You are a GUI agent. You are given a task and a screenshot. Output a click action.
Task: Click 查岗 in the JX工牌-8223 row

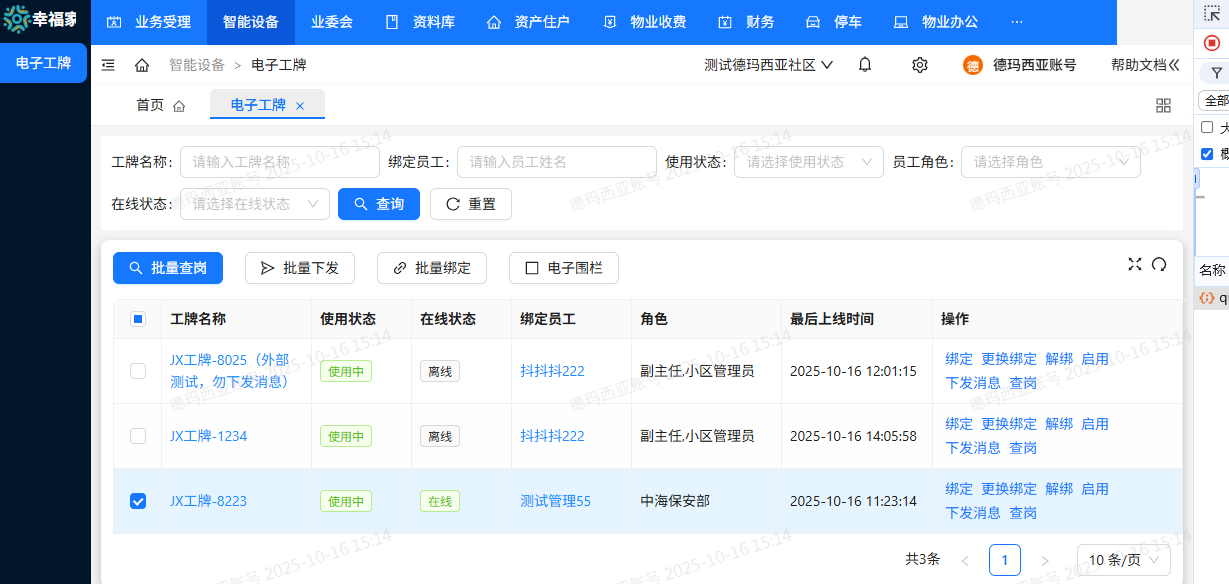1023,513
